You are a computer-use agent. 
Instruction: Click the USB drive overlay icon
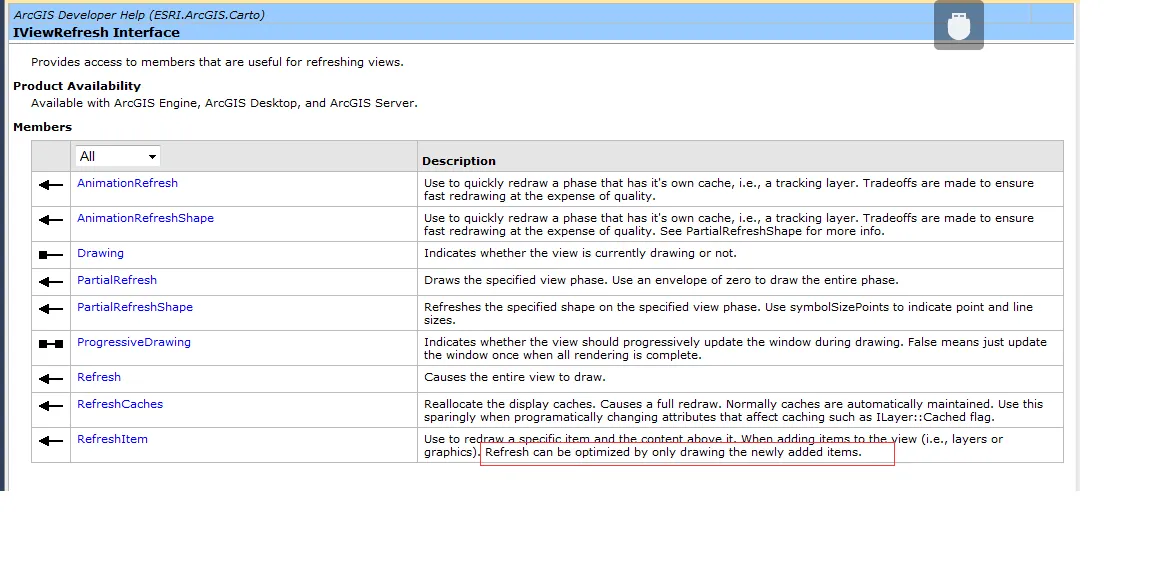(x=959, y=26)
